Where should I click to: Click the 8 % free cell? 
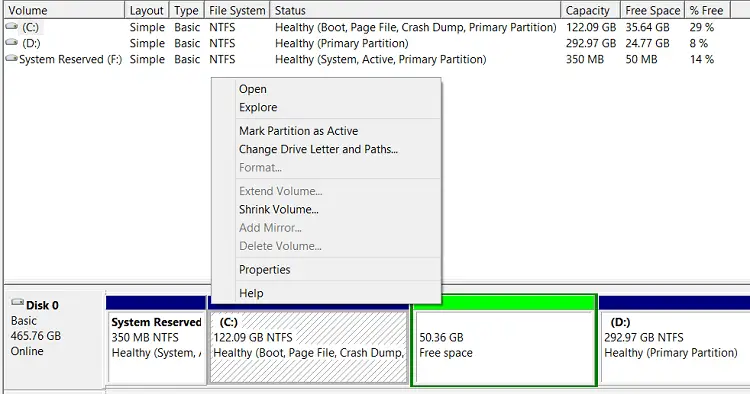pyautogui.click(x=698, y=43)
